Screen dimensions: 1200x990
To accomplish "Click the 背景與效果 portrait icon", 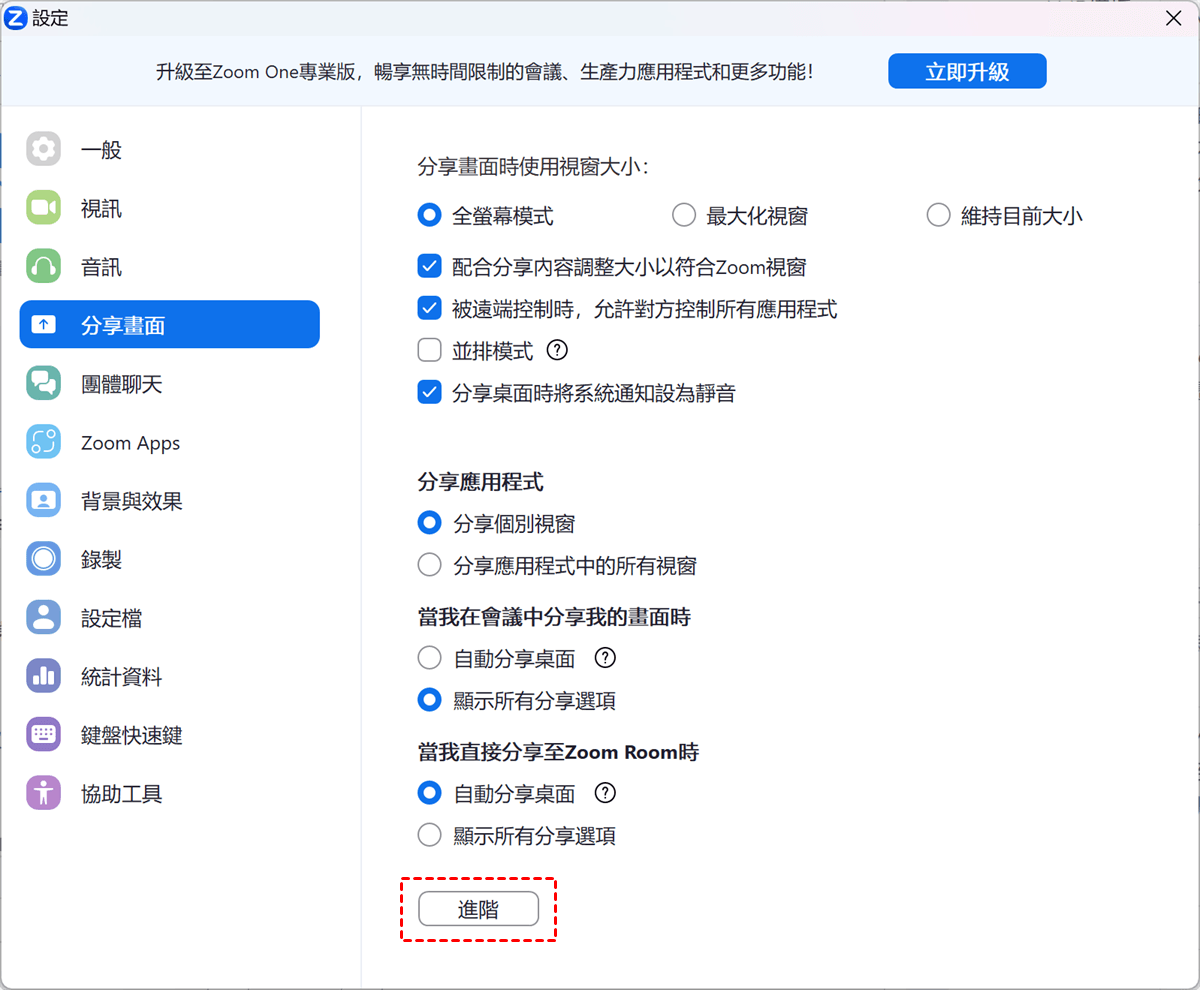I will coord(43,501).
